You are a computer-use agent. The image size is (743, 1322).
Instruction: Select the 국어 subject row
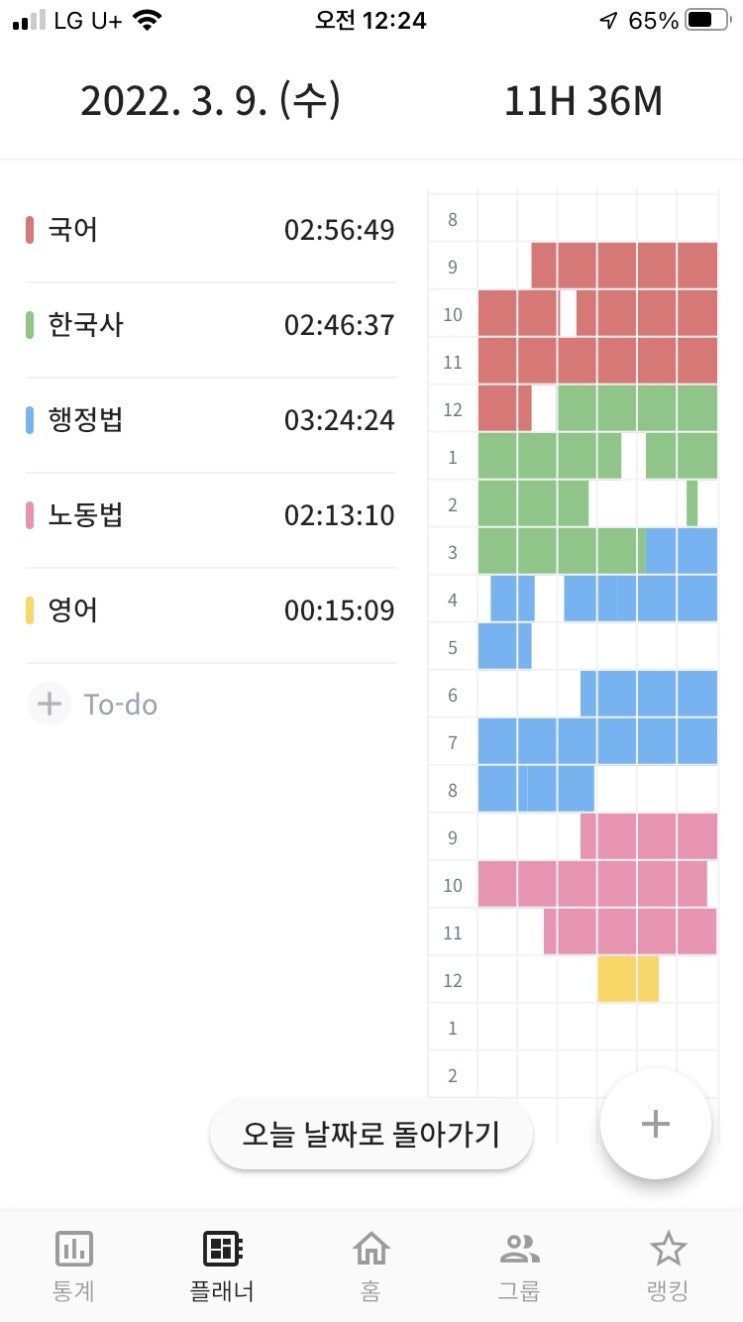(211, 231)
